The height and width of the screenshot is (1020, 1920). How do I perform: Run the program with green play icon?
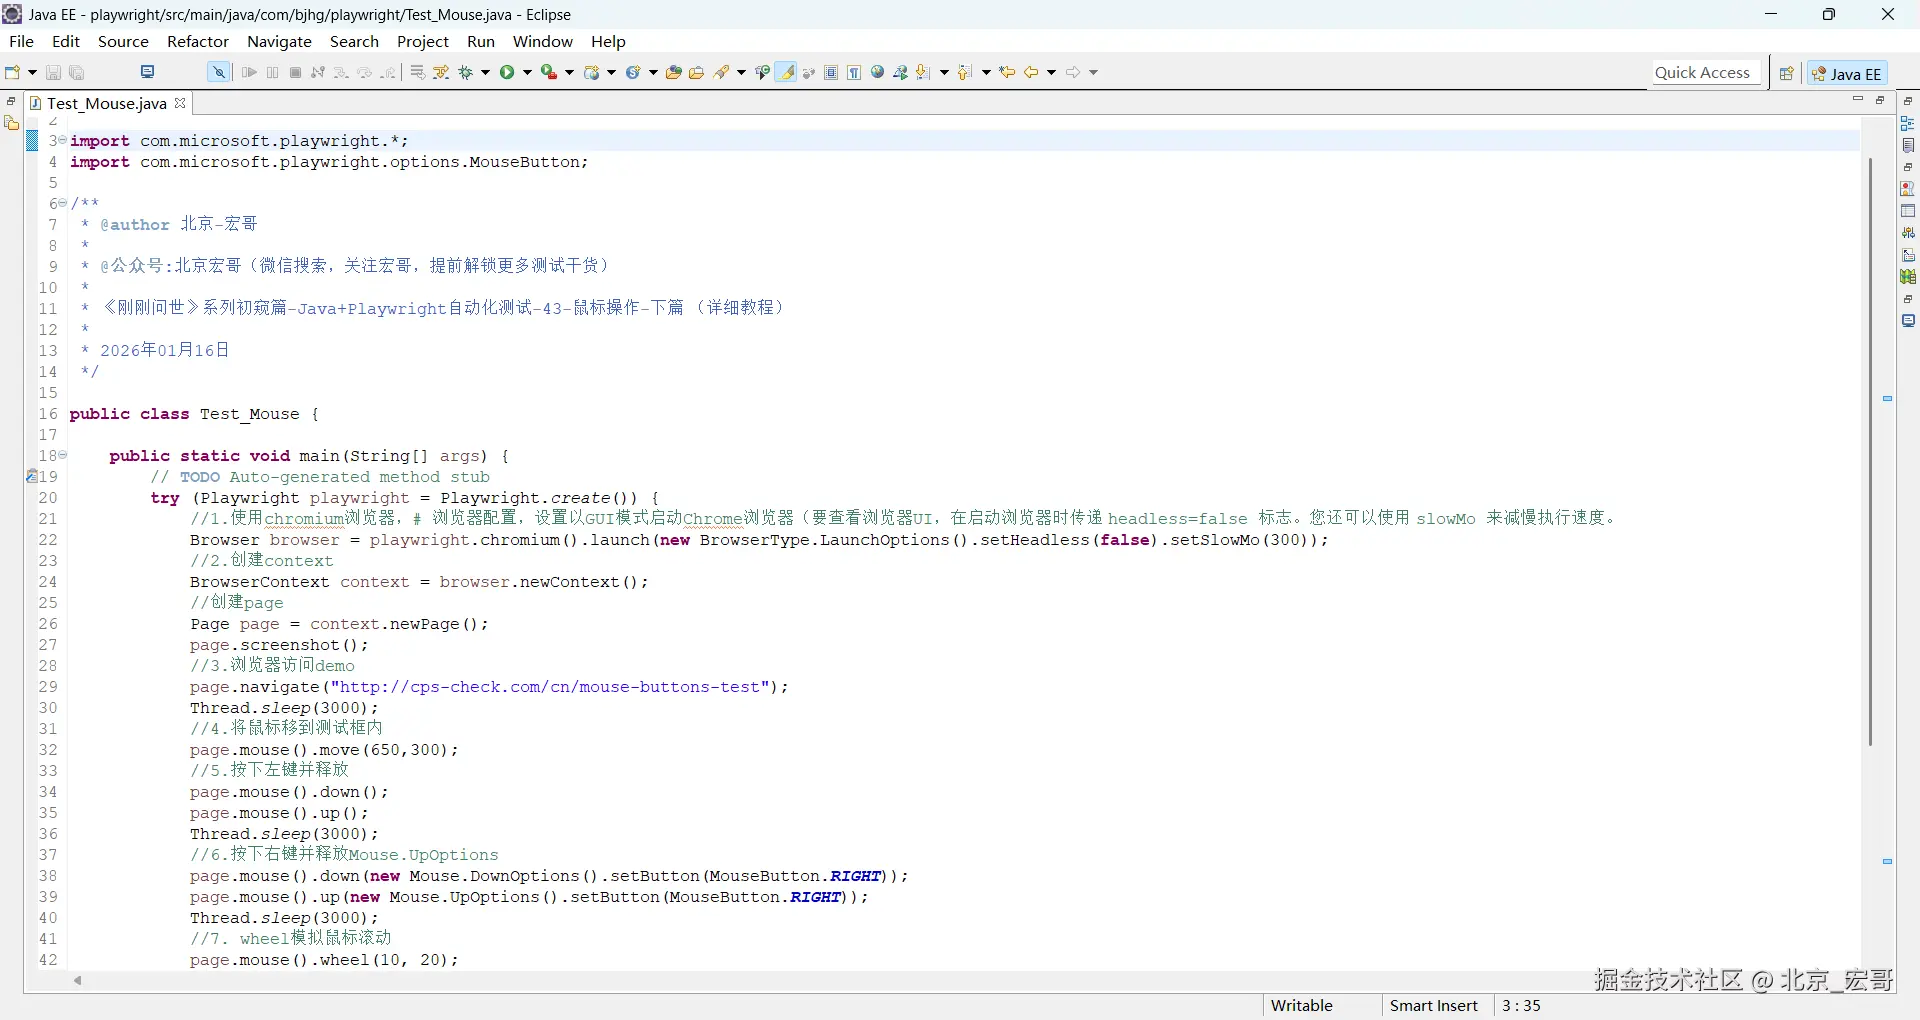pyautogui.click(x=508, y=72)
